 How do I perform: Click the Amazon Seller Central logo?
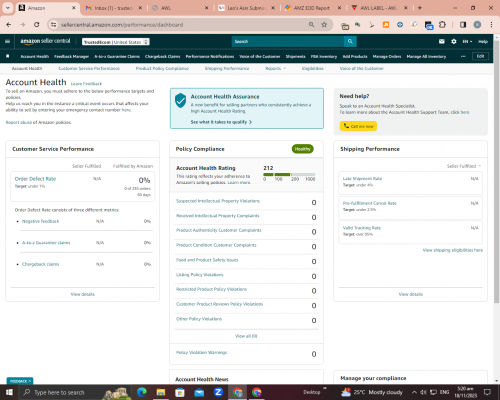(x=45, y=41)
